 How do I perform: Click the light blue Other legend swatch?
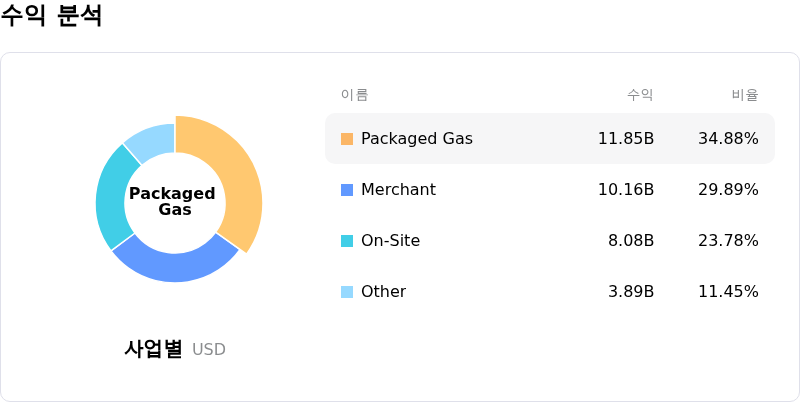click(347, 292)
